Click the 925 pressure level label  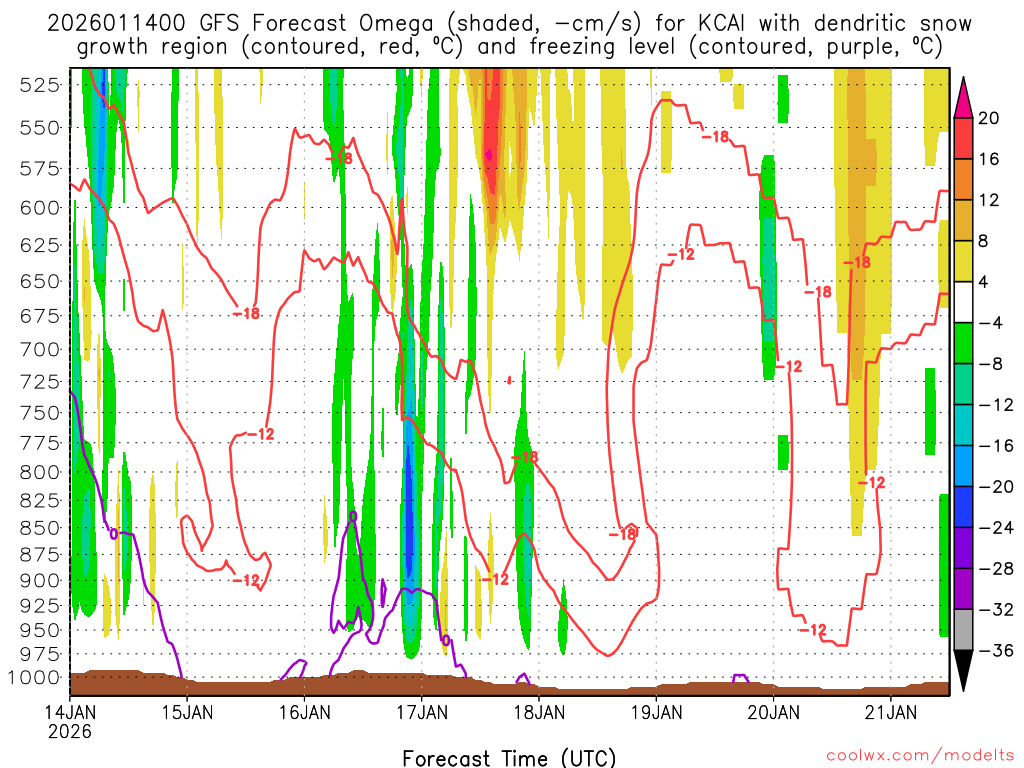click(x=40, y=605)
